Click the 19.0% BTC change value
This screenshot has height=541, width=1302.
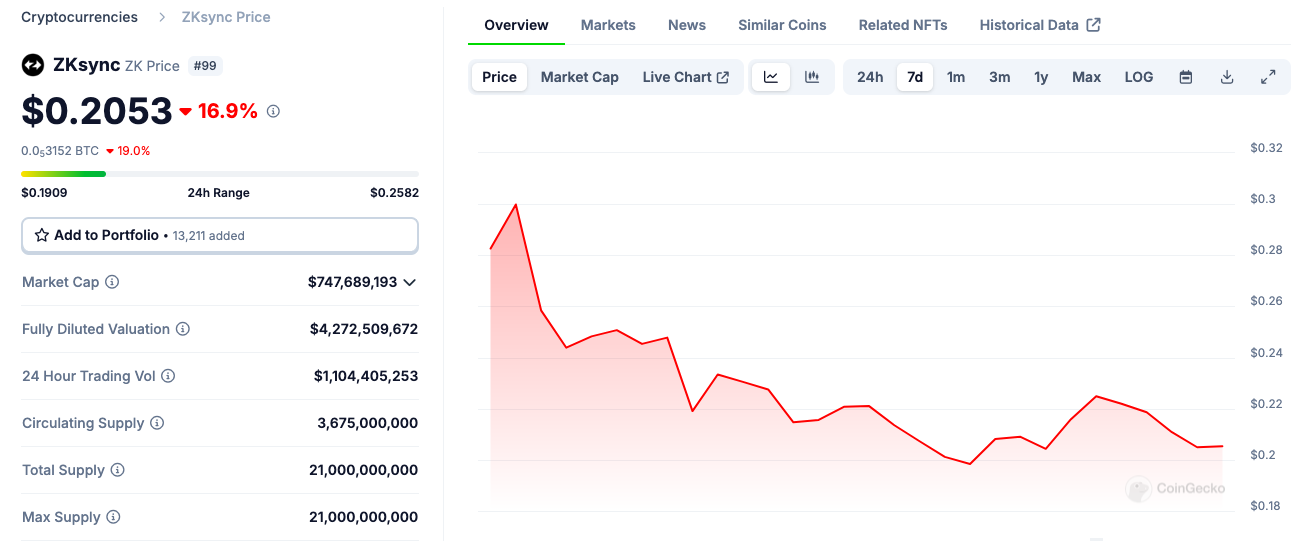click(134, 151)
